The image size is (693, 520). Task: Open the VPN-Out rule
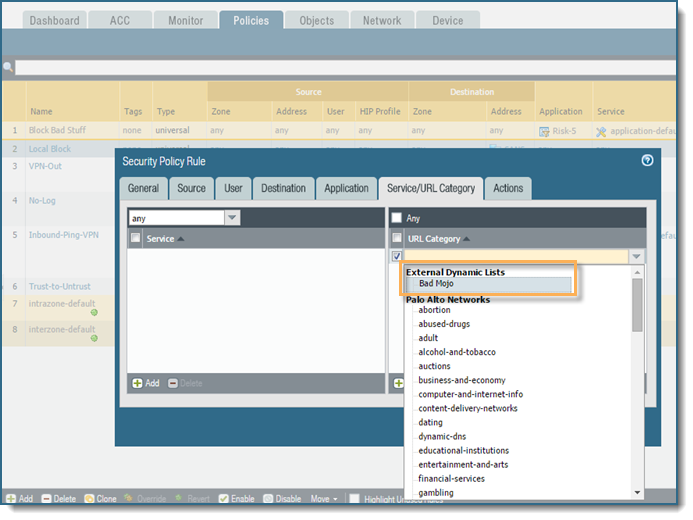pyautogui.click(x=45, y=166)
